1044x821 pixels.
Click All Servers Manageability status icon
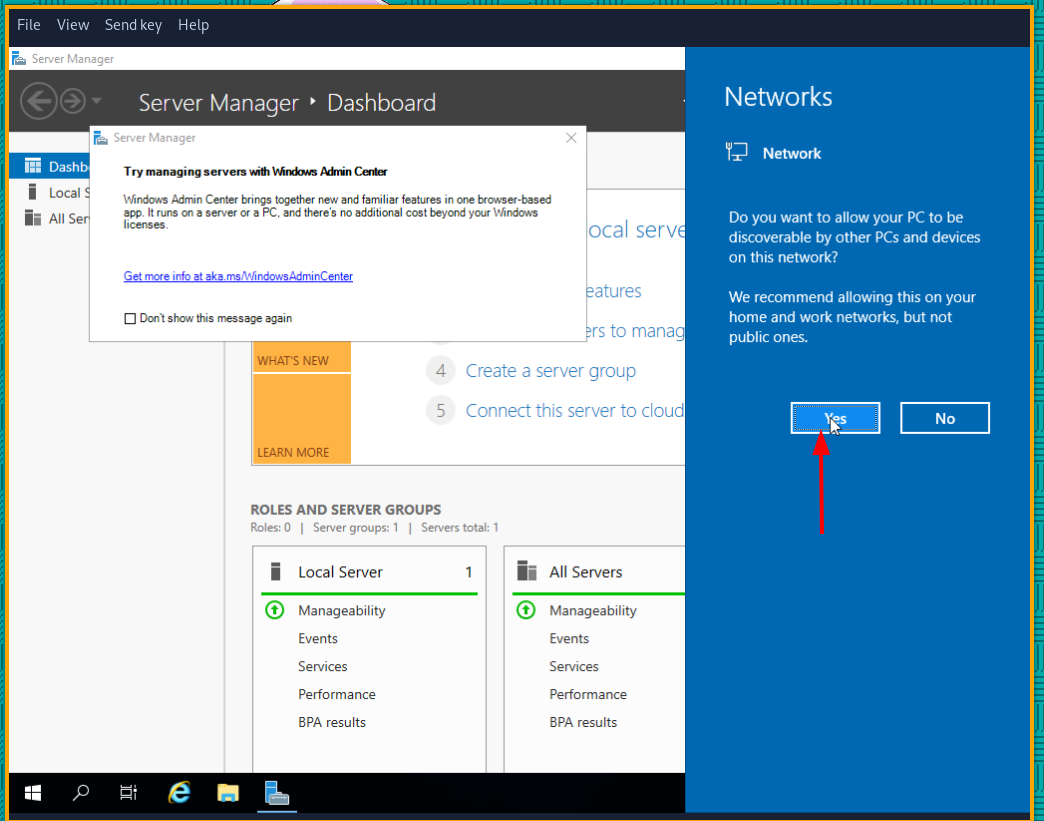[x=526, y=610]
